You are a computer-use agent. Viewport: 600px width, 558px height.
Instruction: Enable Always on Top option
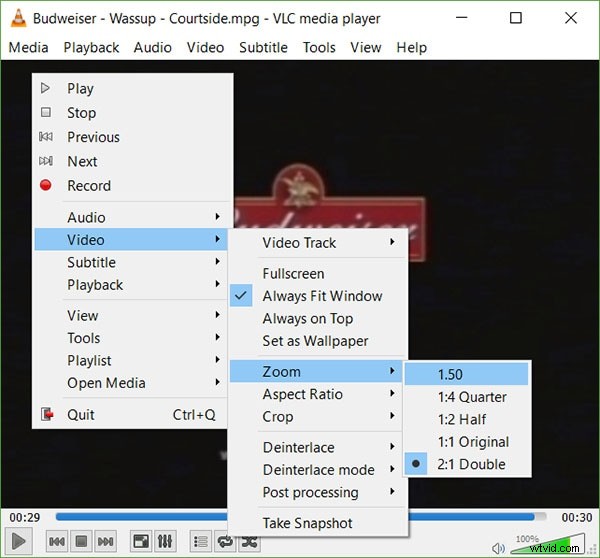point(317,318)
